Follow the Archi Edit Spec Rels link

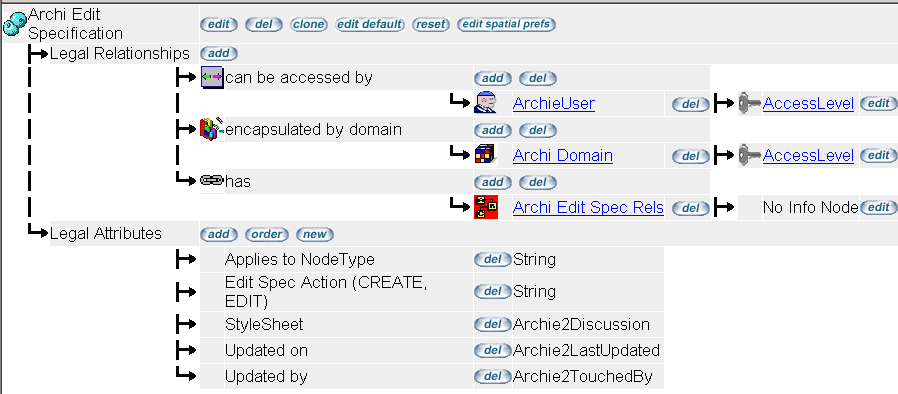(588, 207)
